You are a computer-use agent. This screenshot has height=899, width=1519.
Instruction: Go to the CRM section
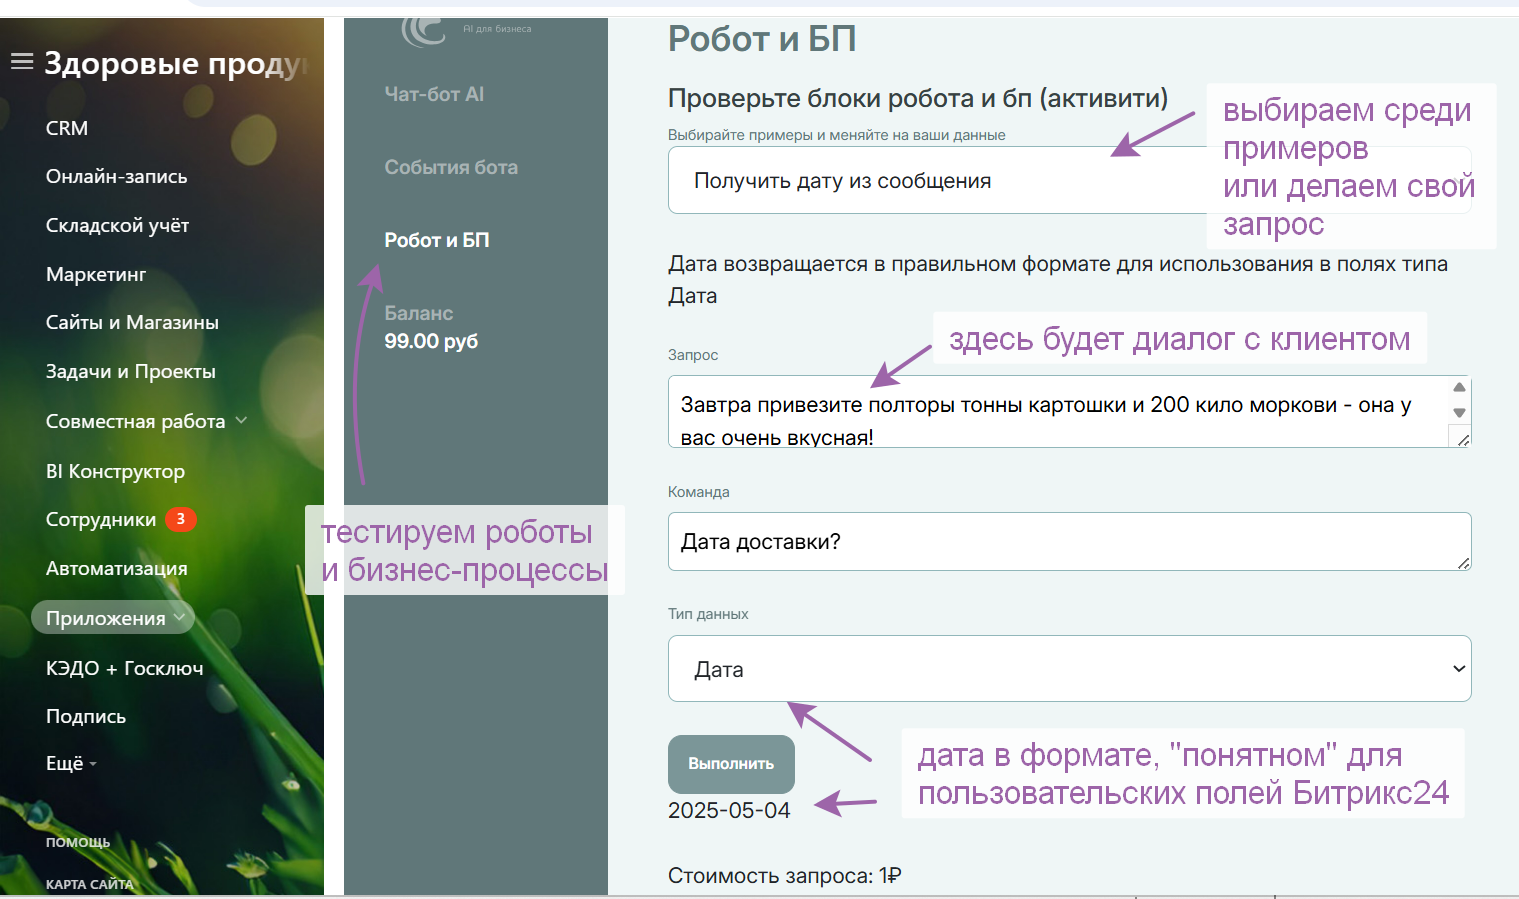point(65,128)
